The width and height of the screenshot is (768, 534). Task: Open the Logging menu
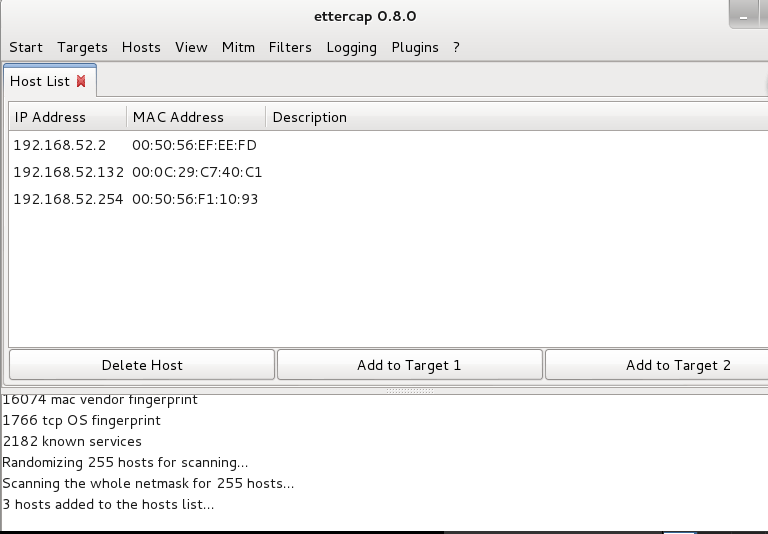[351, 48]
